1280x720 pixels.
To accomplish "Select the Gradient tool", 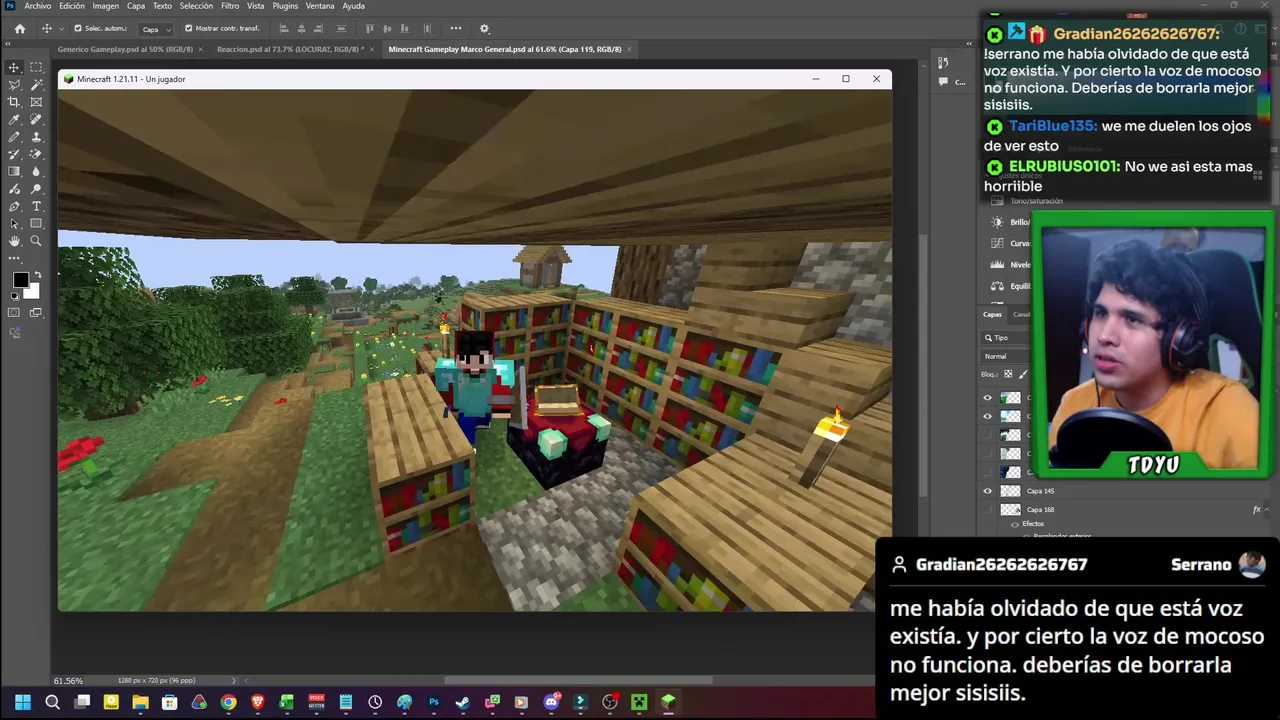I will [x=14, y=171].
